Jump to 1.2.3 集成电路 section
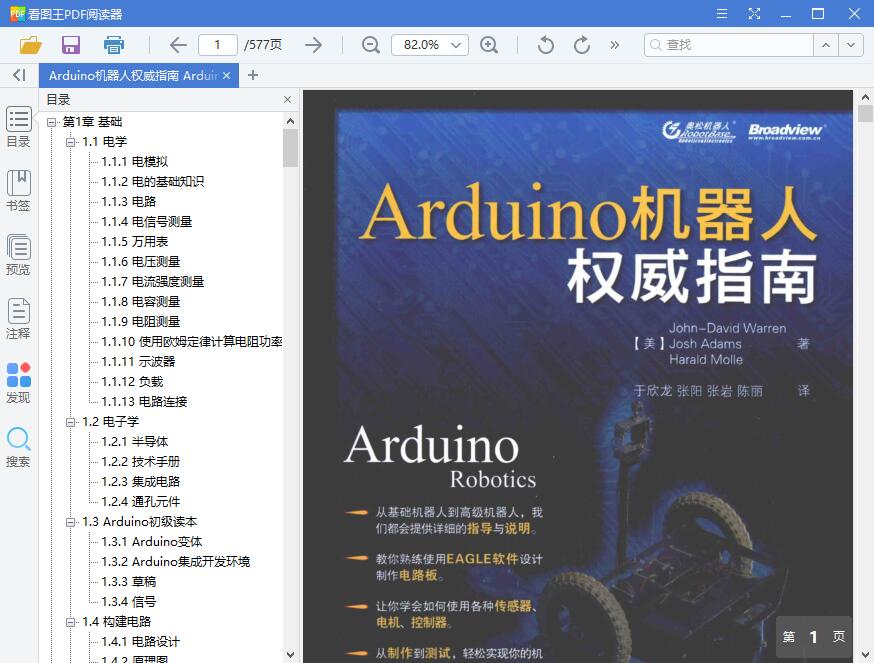 (140, 482)
